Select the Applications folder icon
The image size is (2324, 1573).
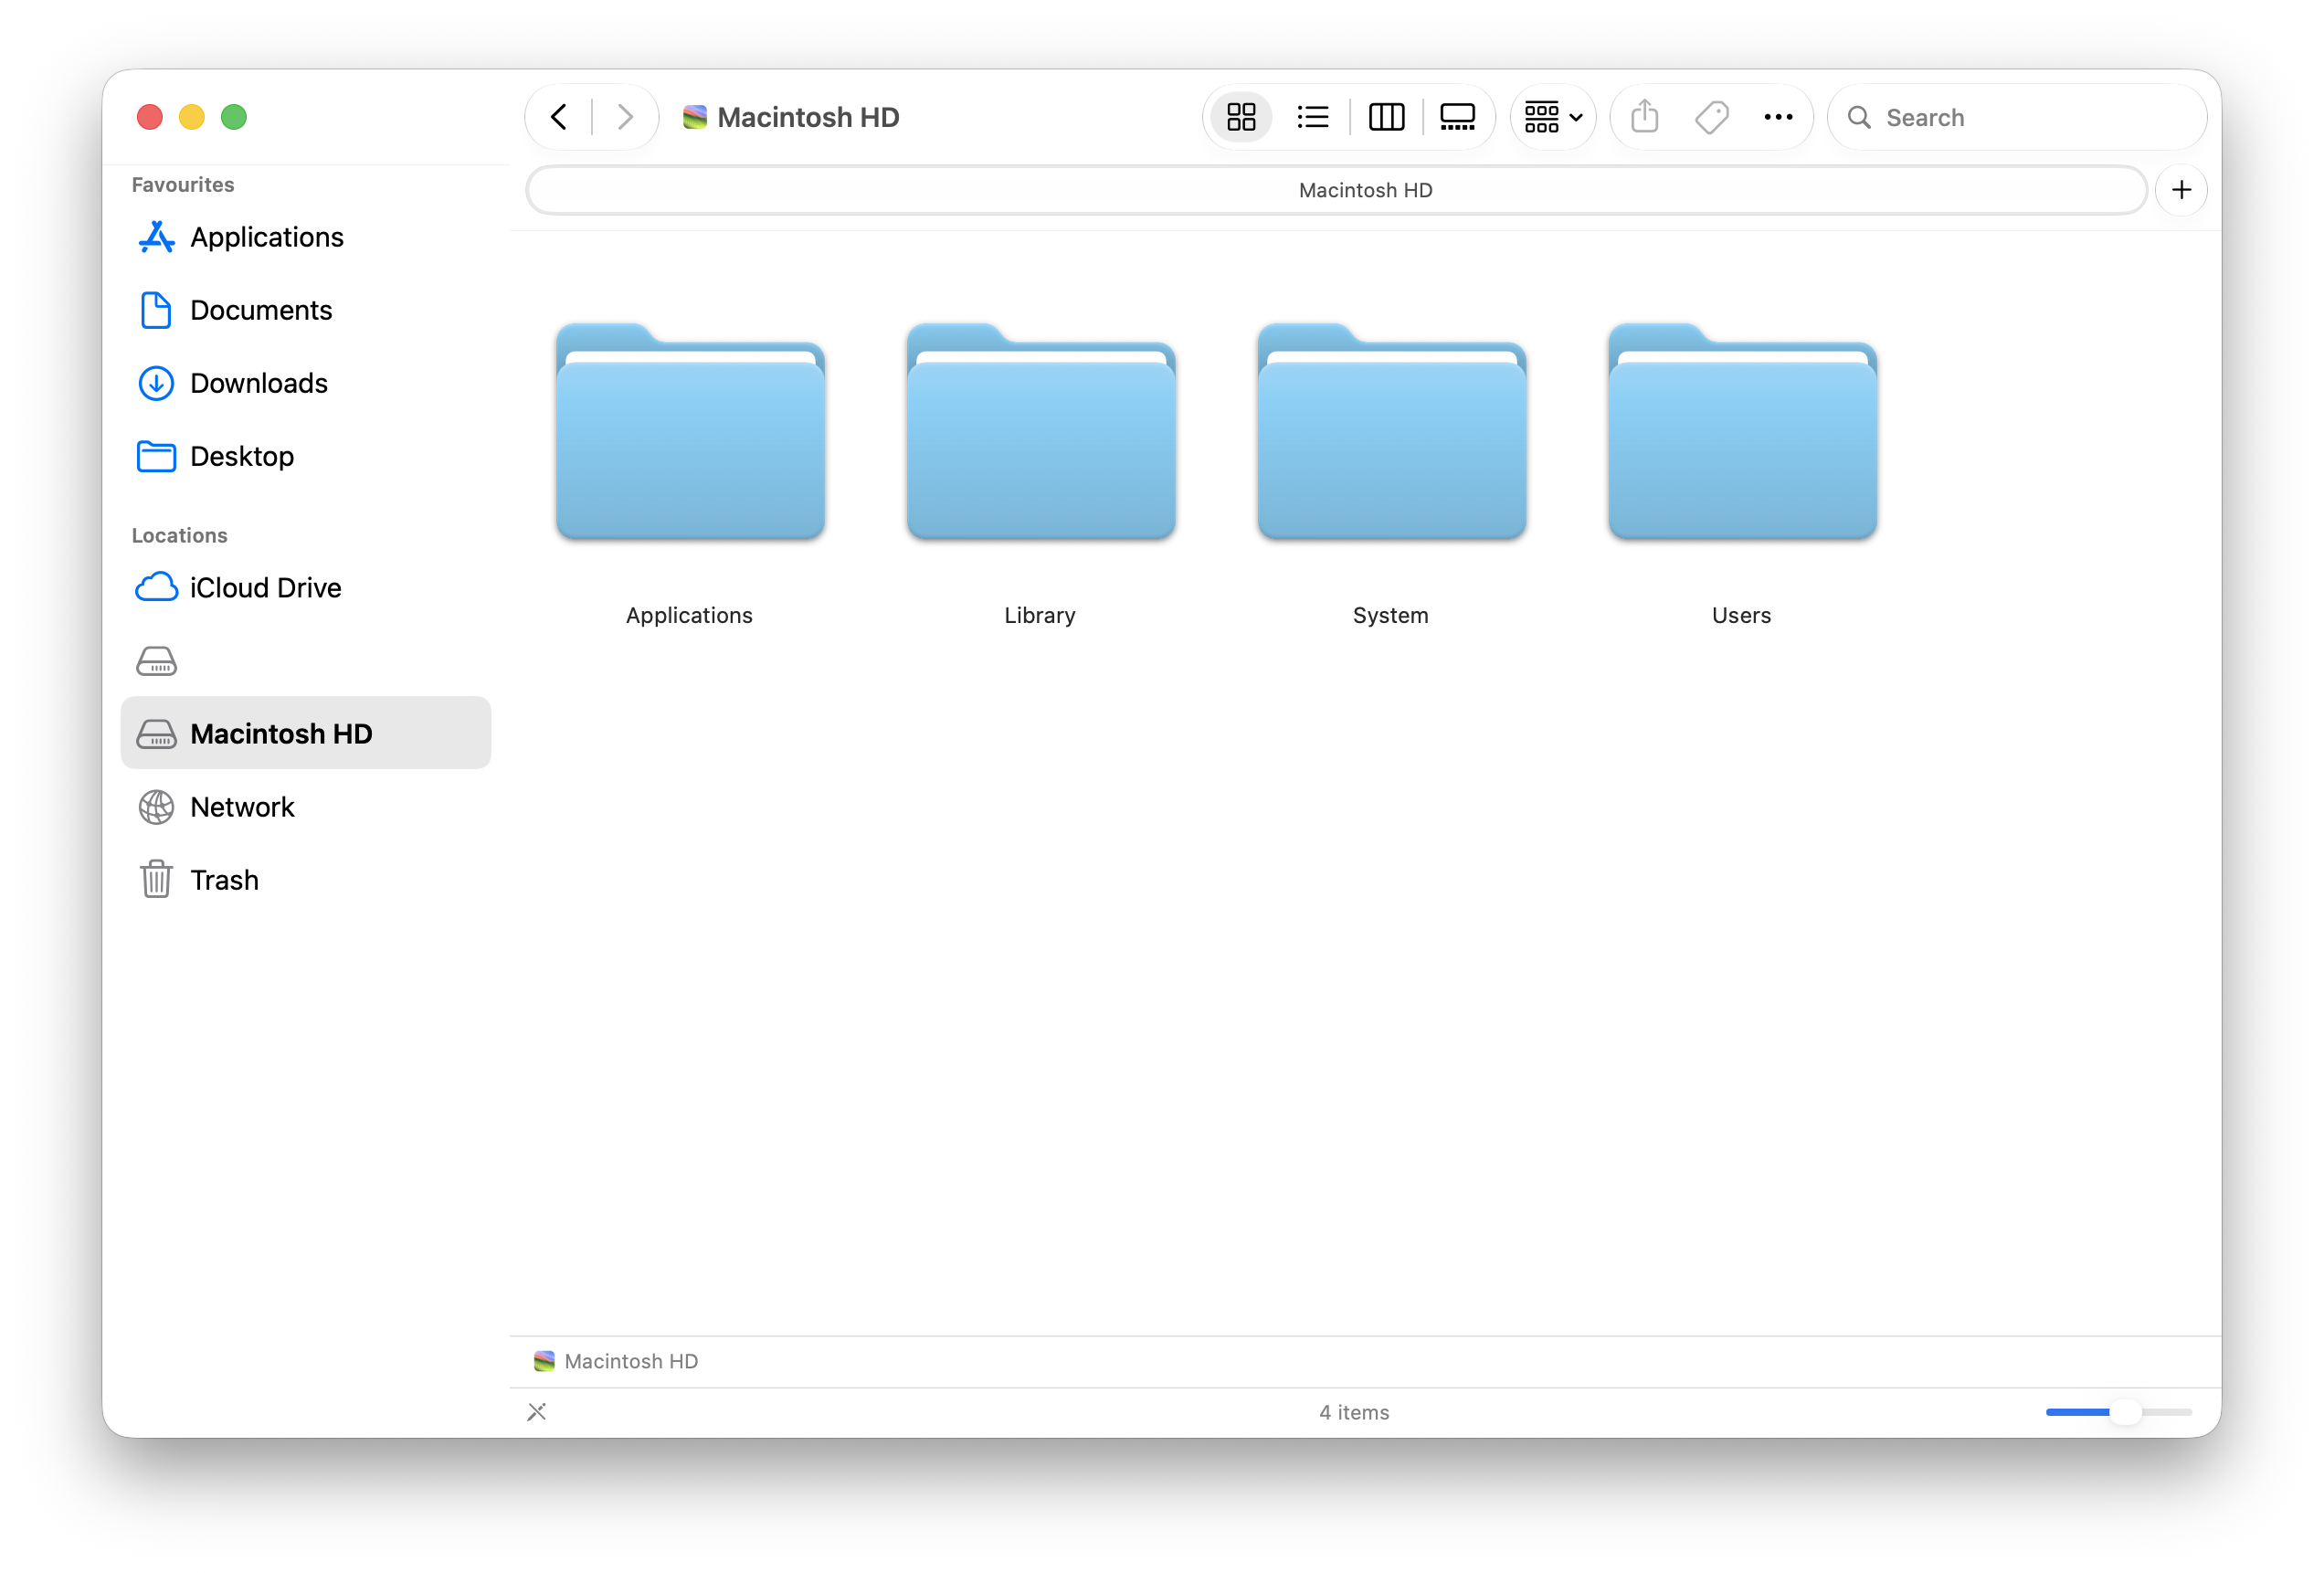[690, 431]
